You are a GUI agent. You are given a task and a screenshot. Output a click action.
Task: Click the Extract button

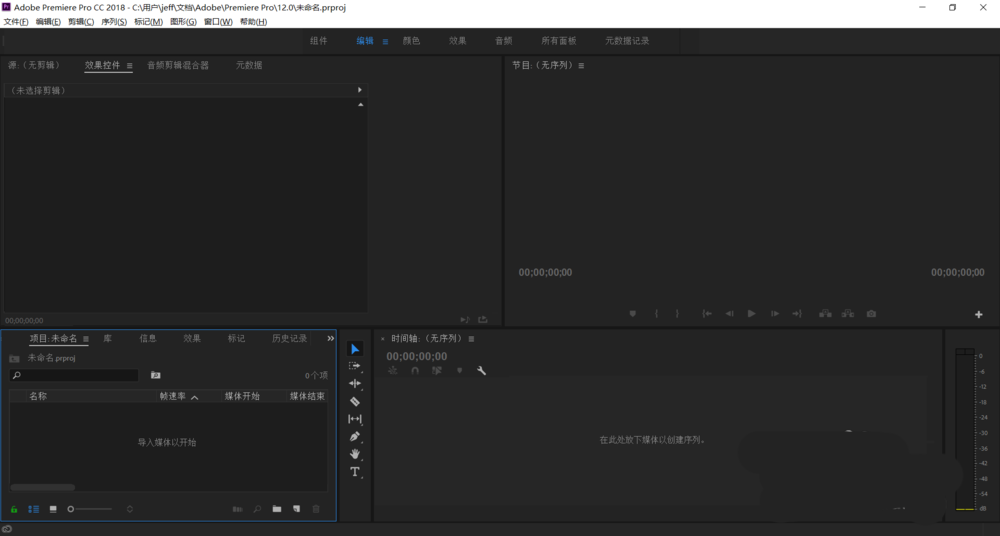(x=848, y=314)
